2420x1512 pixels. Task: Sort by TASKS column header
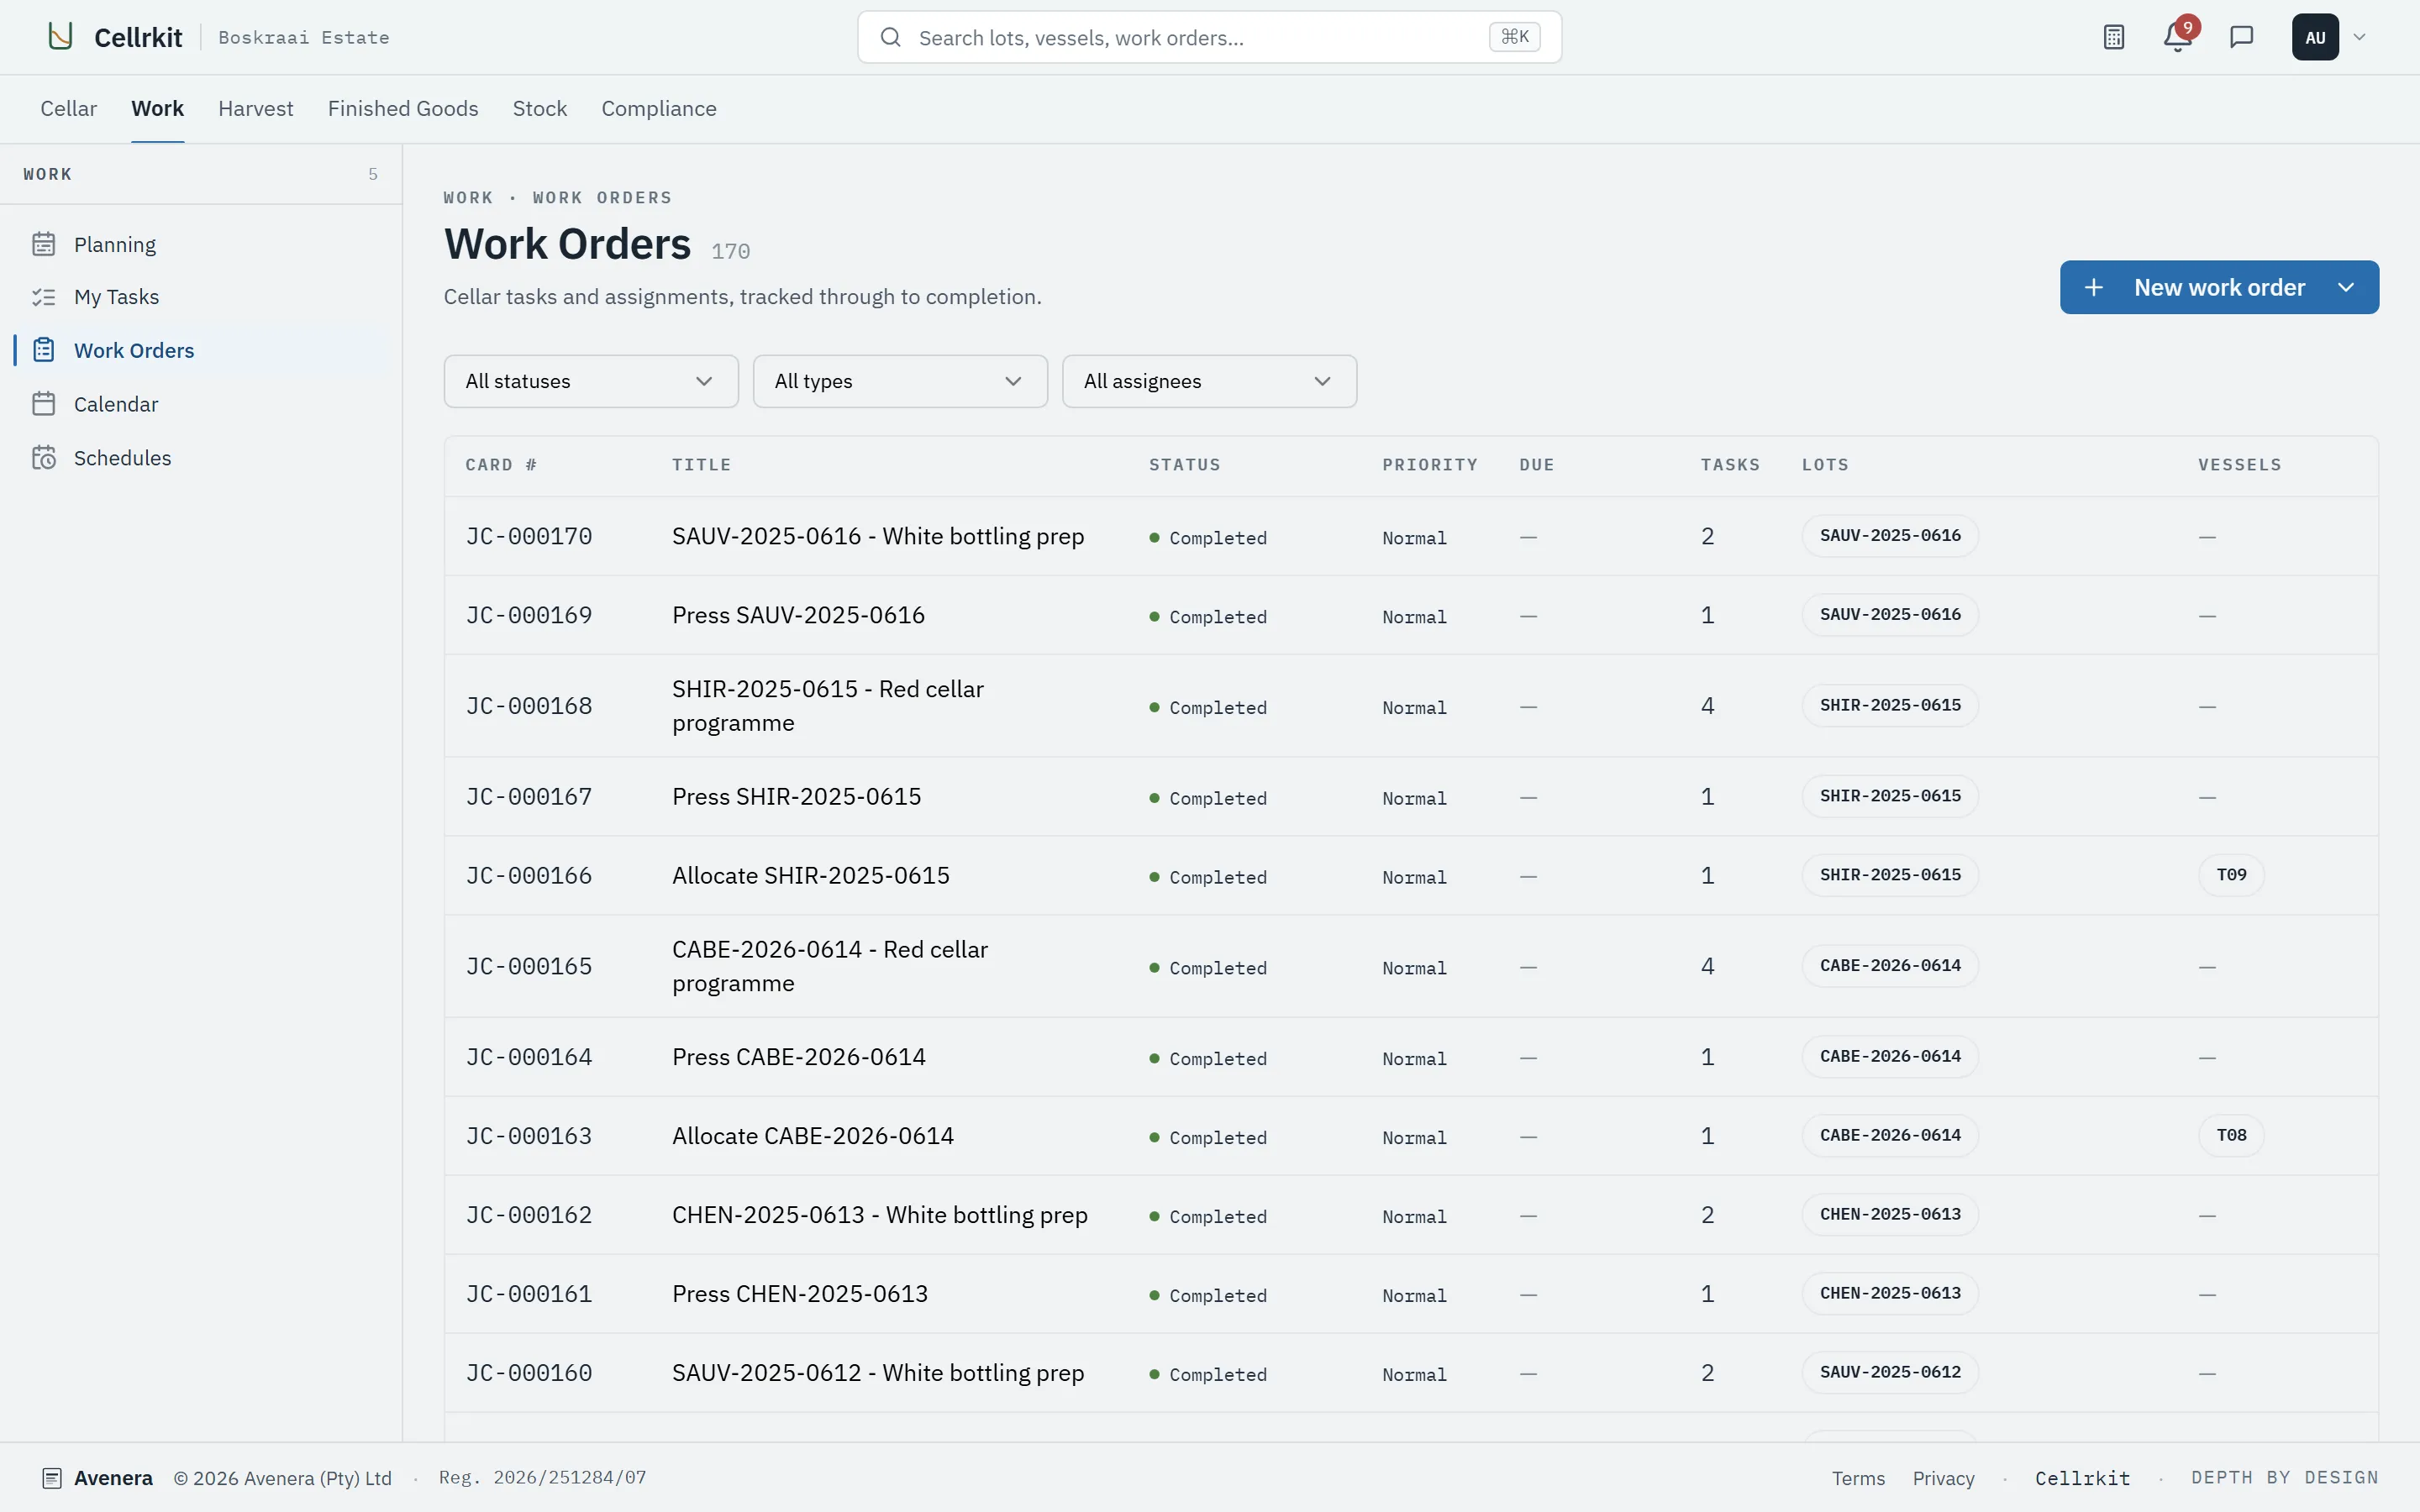point(1730,465)
